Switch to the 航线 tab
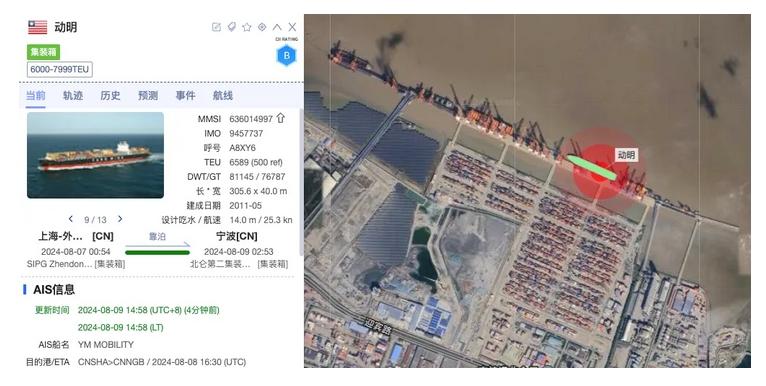This screenshot has height=386, width=766. point(223,96)
